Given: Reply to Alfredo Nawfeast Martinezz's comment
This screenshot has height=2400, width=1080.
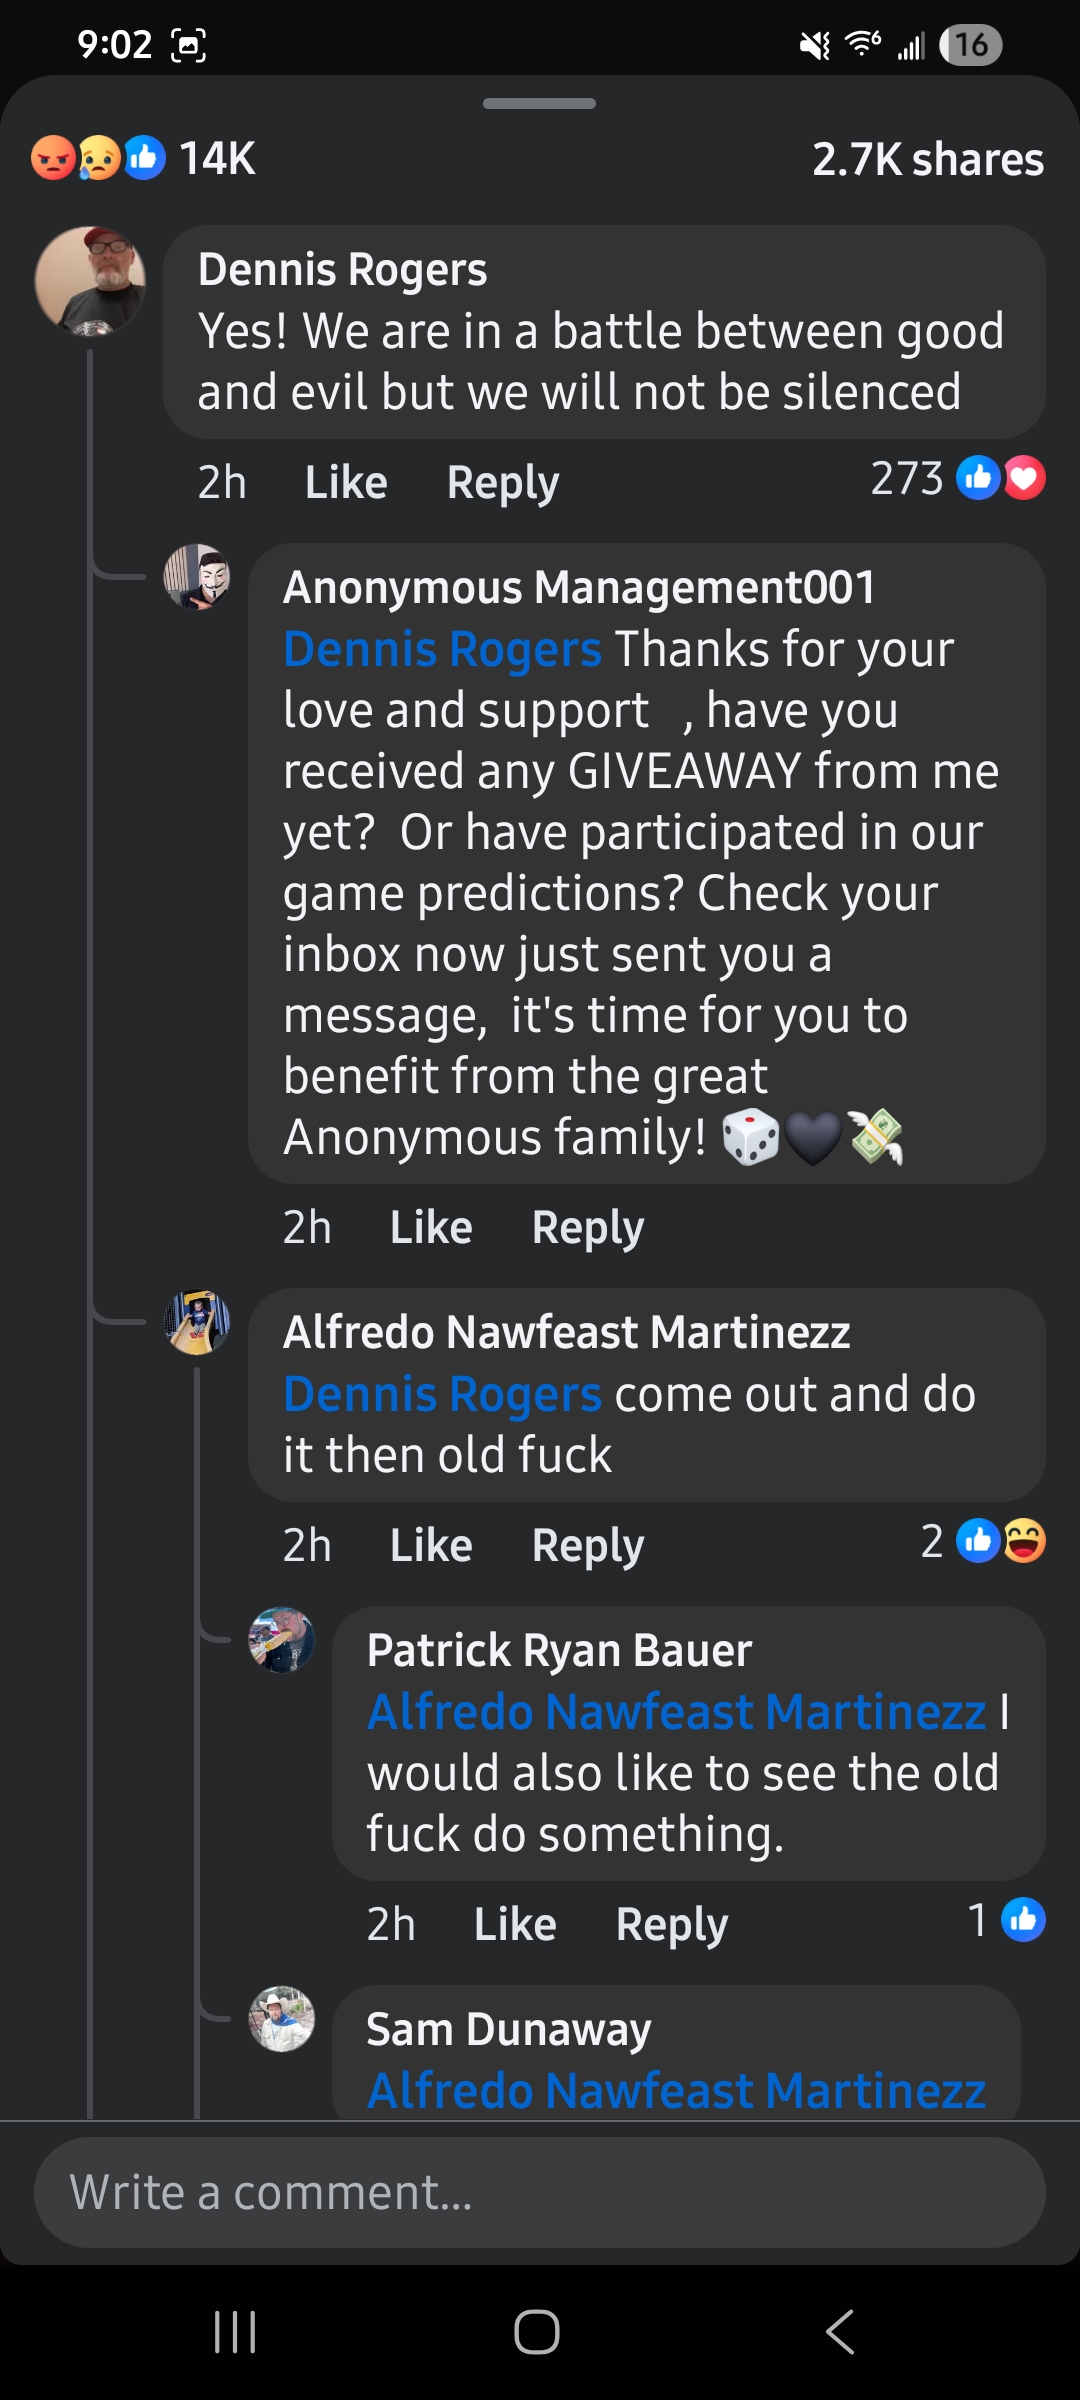Looking at the screenshot, I should 587,1546.
